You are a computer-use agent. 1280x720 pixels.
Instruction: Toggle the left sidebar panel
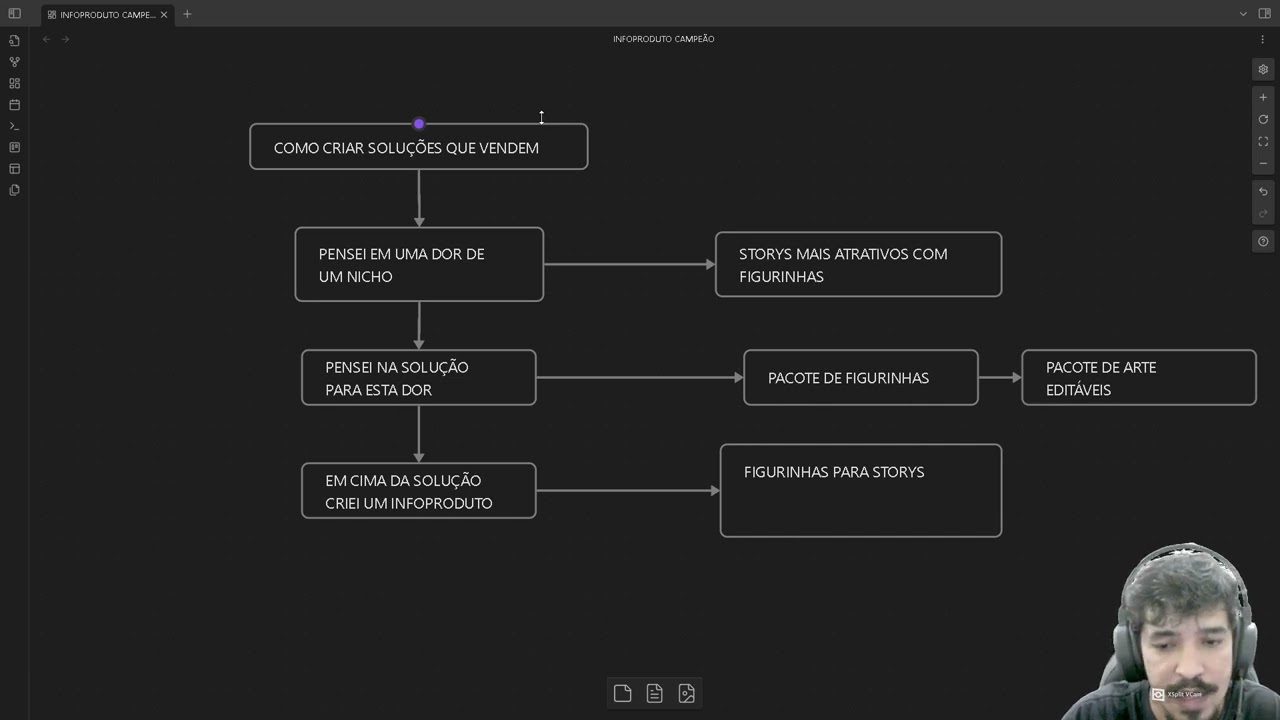pos(14,14)
